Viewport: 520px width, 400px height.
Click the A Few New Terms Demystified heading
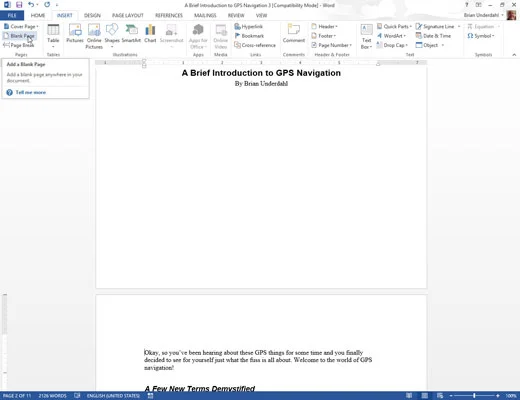(x=200, y=389)
